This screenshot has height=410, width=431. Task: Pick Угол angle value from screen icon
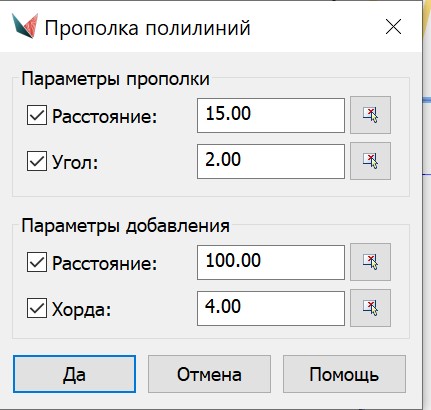(370, 161)
